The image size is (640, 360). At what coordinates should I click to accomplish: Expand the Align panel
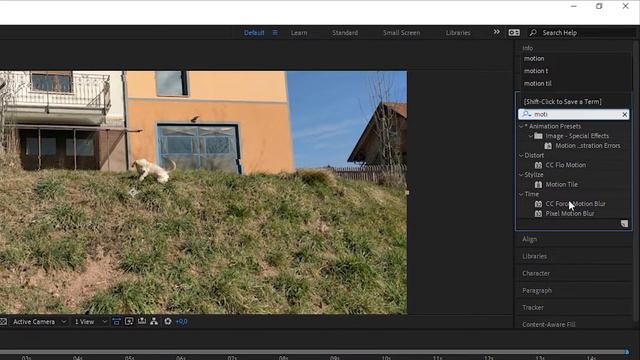coord(530,239)
